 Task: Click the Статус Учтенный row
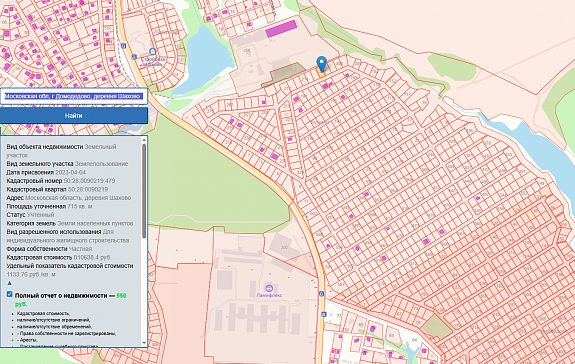click(x=30, y=215)
